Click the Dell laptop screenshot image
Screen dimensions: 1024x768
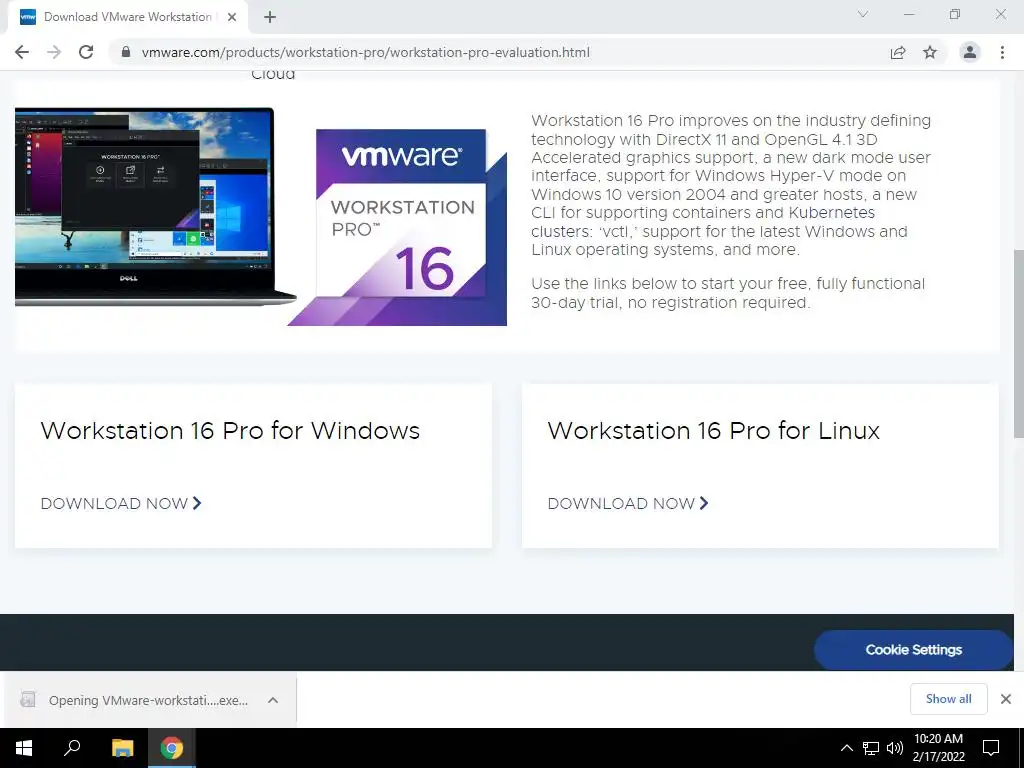pyautogui.click(x=154, y=206)
